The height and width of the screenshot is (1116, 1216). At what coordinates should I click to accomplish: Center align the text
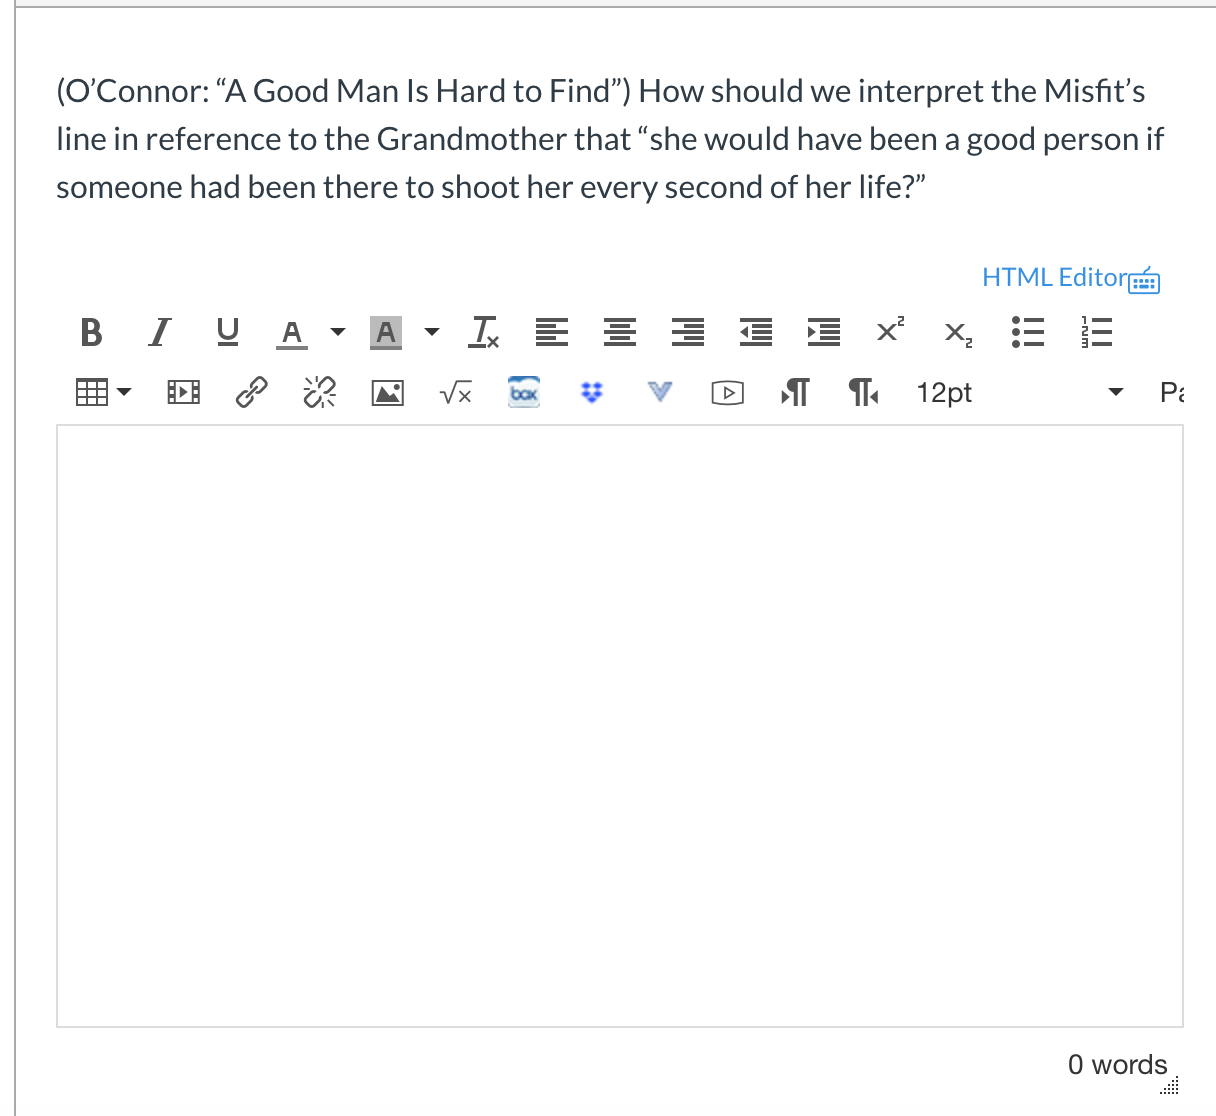click(620, 332)
